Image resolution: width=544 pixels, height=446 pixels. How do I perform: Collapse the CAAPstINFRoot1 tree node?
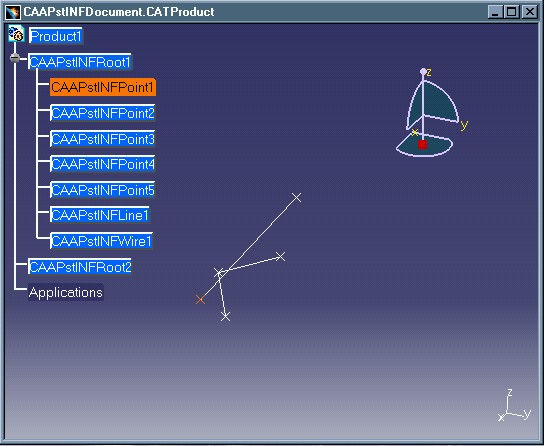point(15,58)
